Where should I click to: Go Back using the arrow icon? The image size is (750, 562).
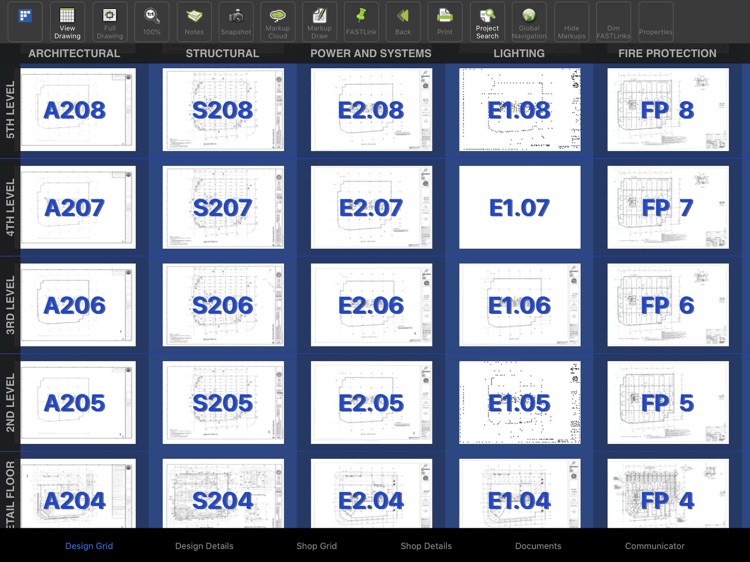(x=403, y=21)
